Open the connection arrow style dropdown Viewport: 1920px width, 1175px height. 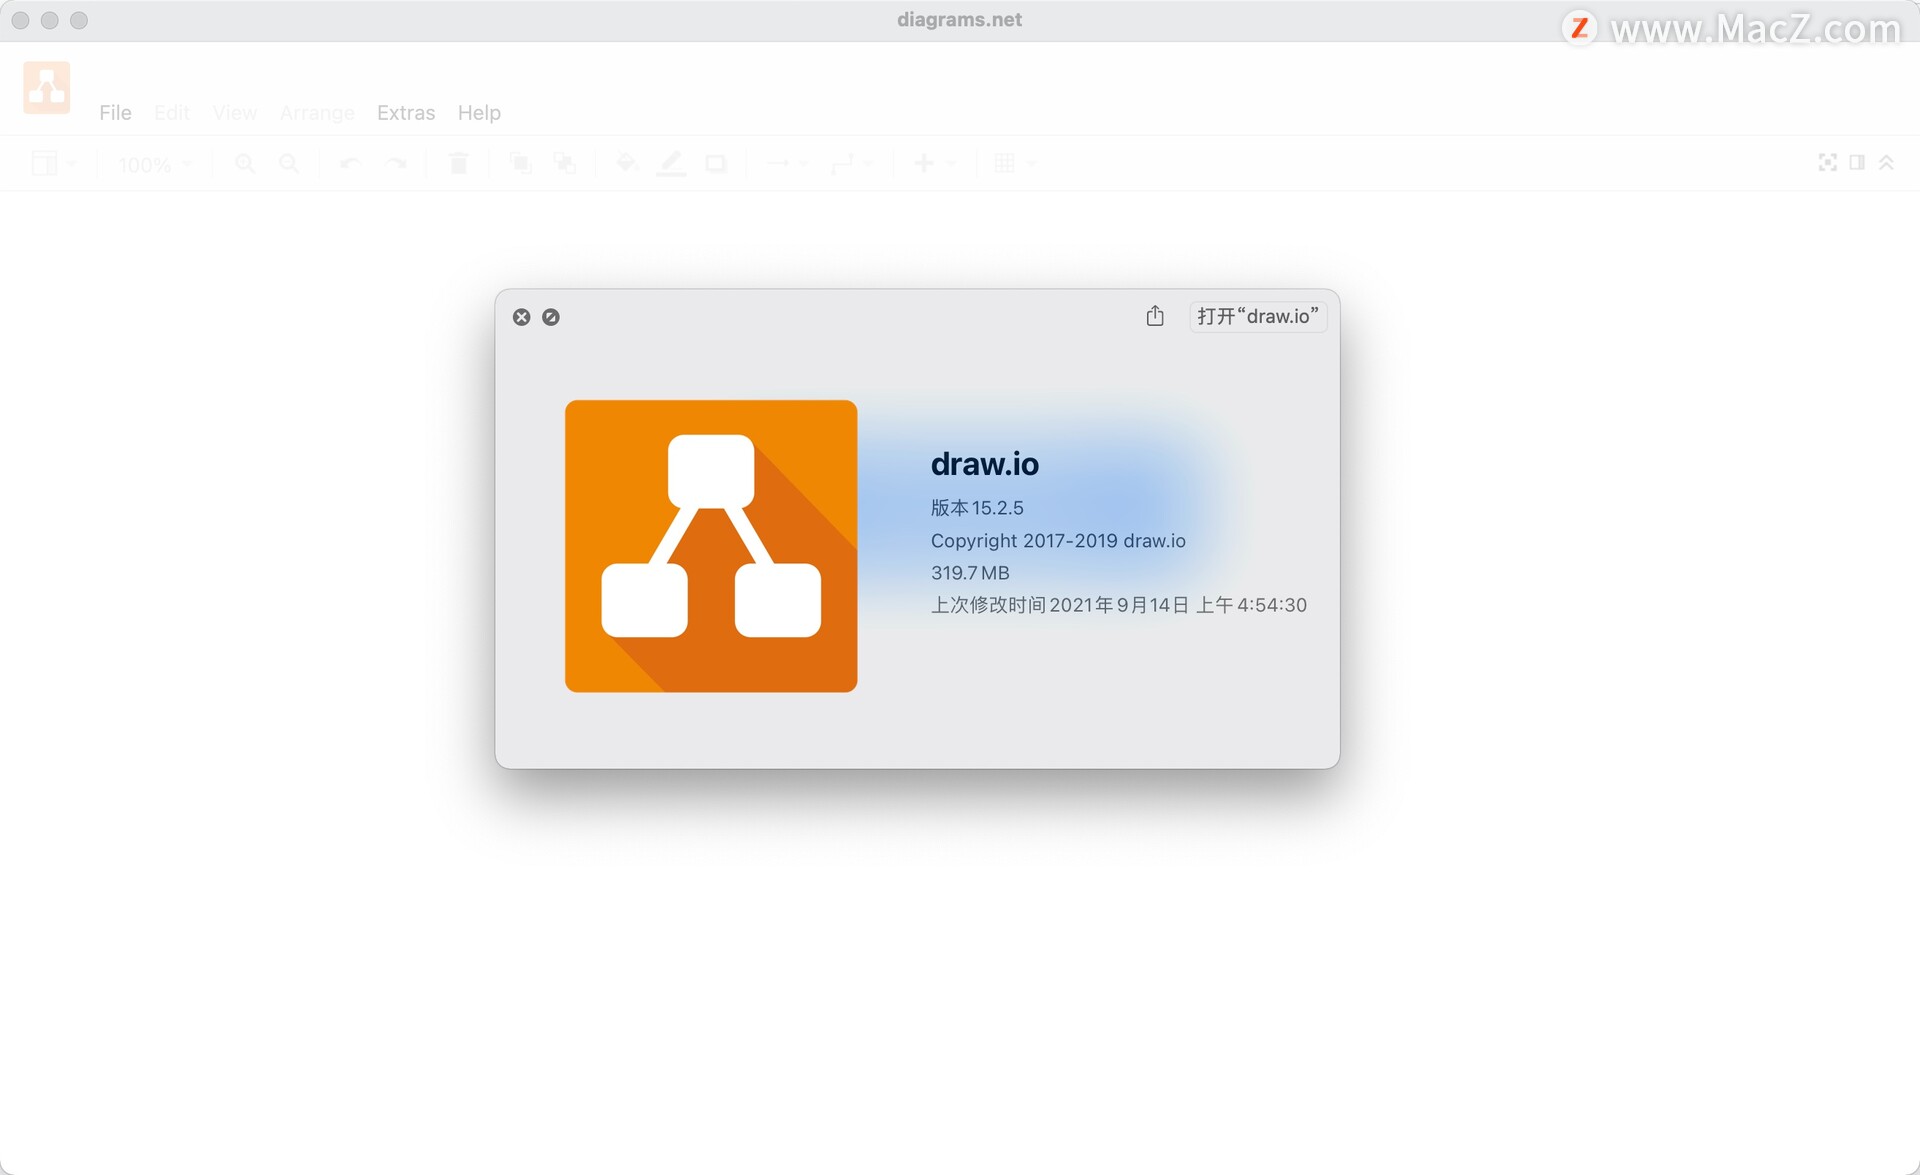tap(787, 163)
